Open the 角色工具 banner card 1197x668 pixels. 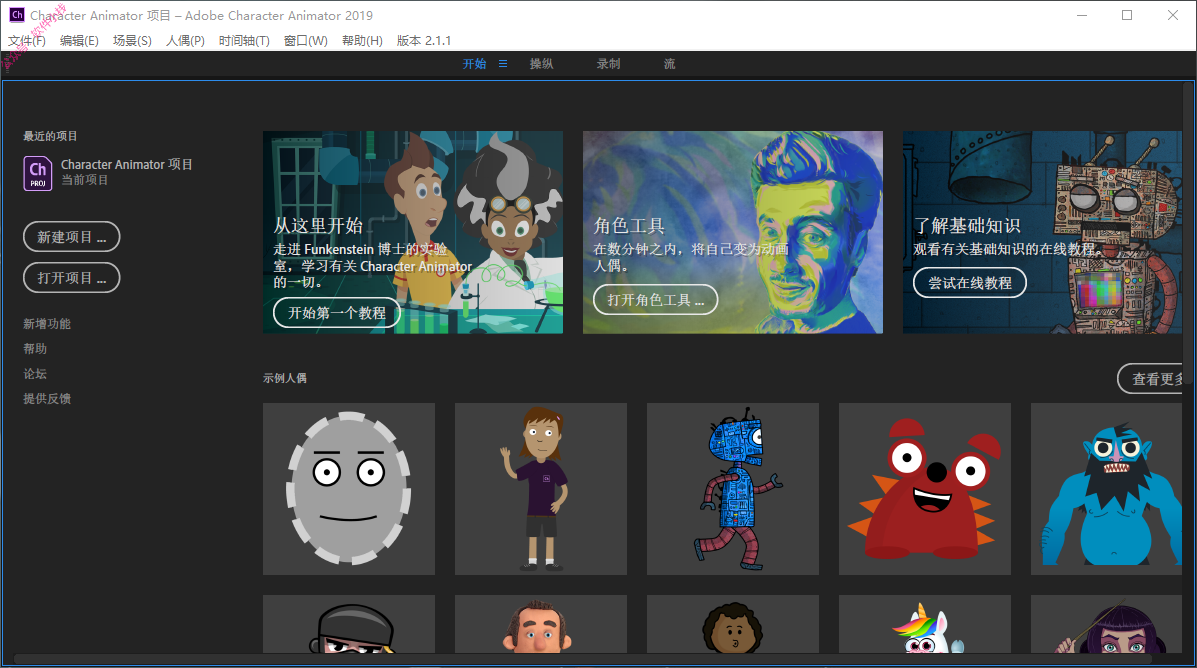pyautogui.click(x=733, y=232)
